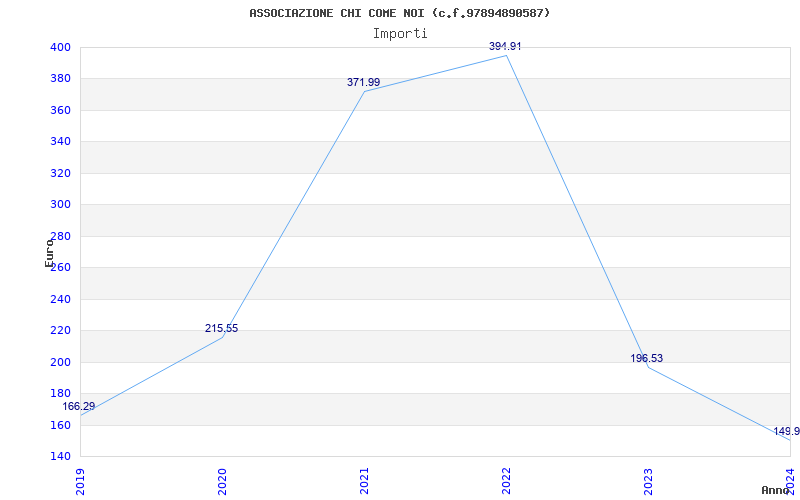Click the 2022 x-axis label
The height and width of the screenshot is (500, 800).
(x=506, y=481)
